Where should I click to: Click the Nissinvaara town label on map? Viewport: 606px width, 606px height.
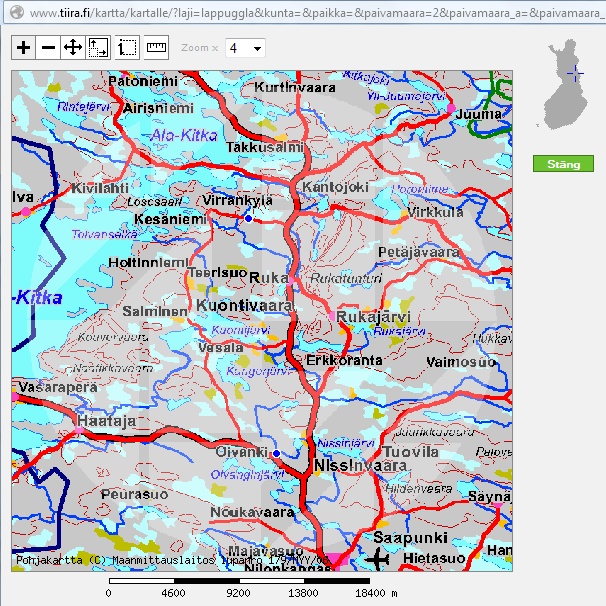click(x=346, y=467)
